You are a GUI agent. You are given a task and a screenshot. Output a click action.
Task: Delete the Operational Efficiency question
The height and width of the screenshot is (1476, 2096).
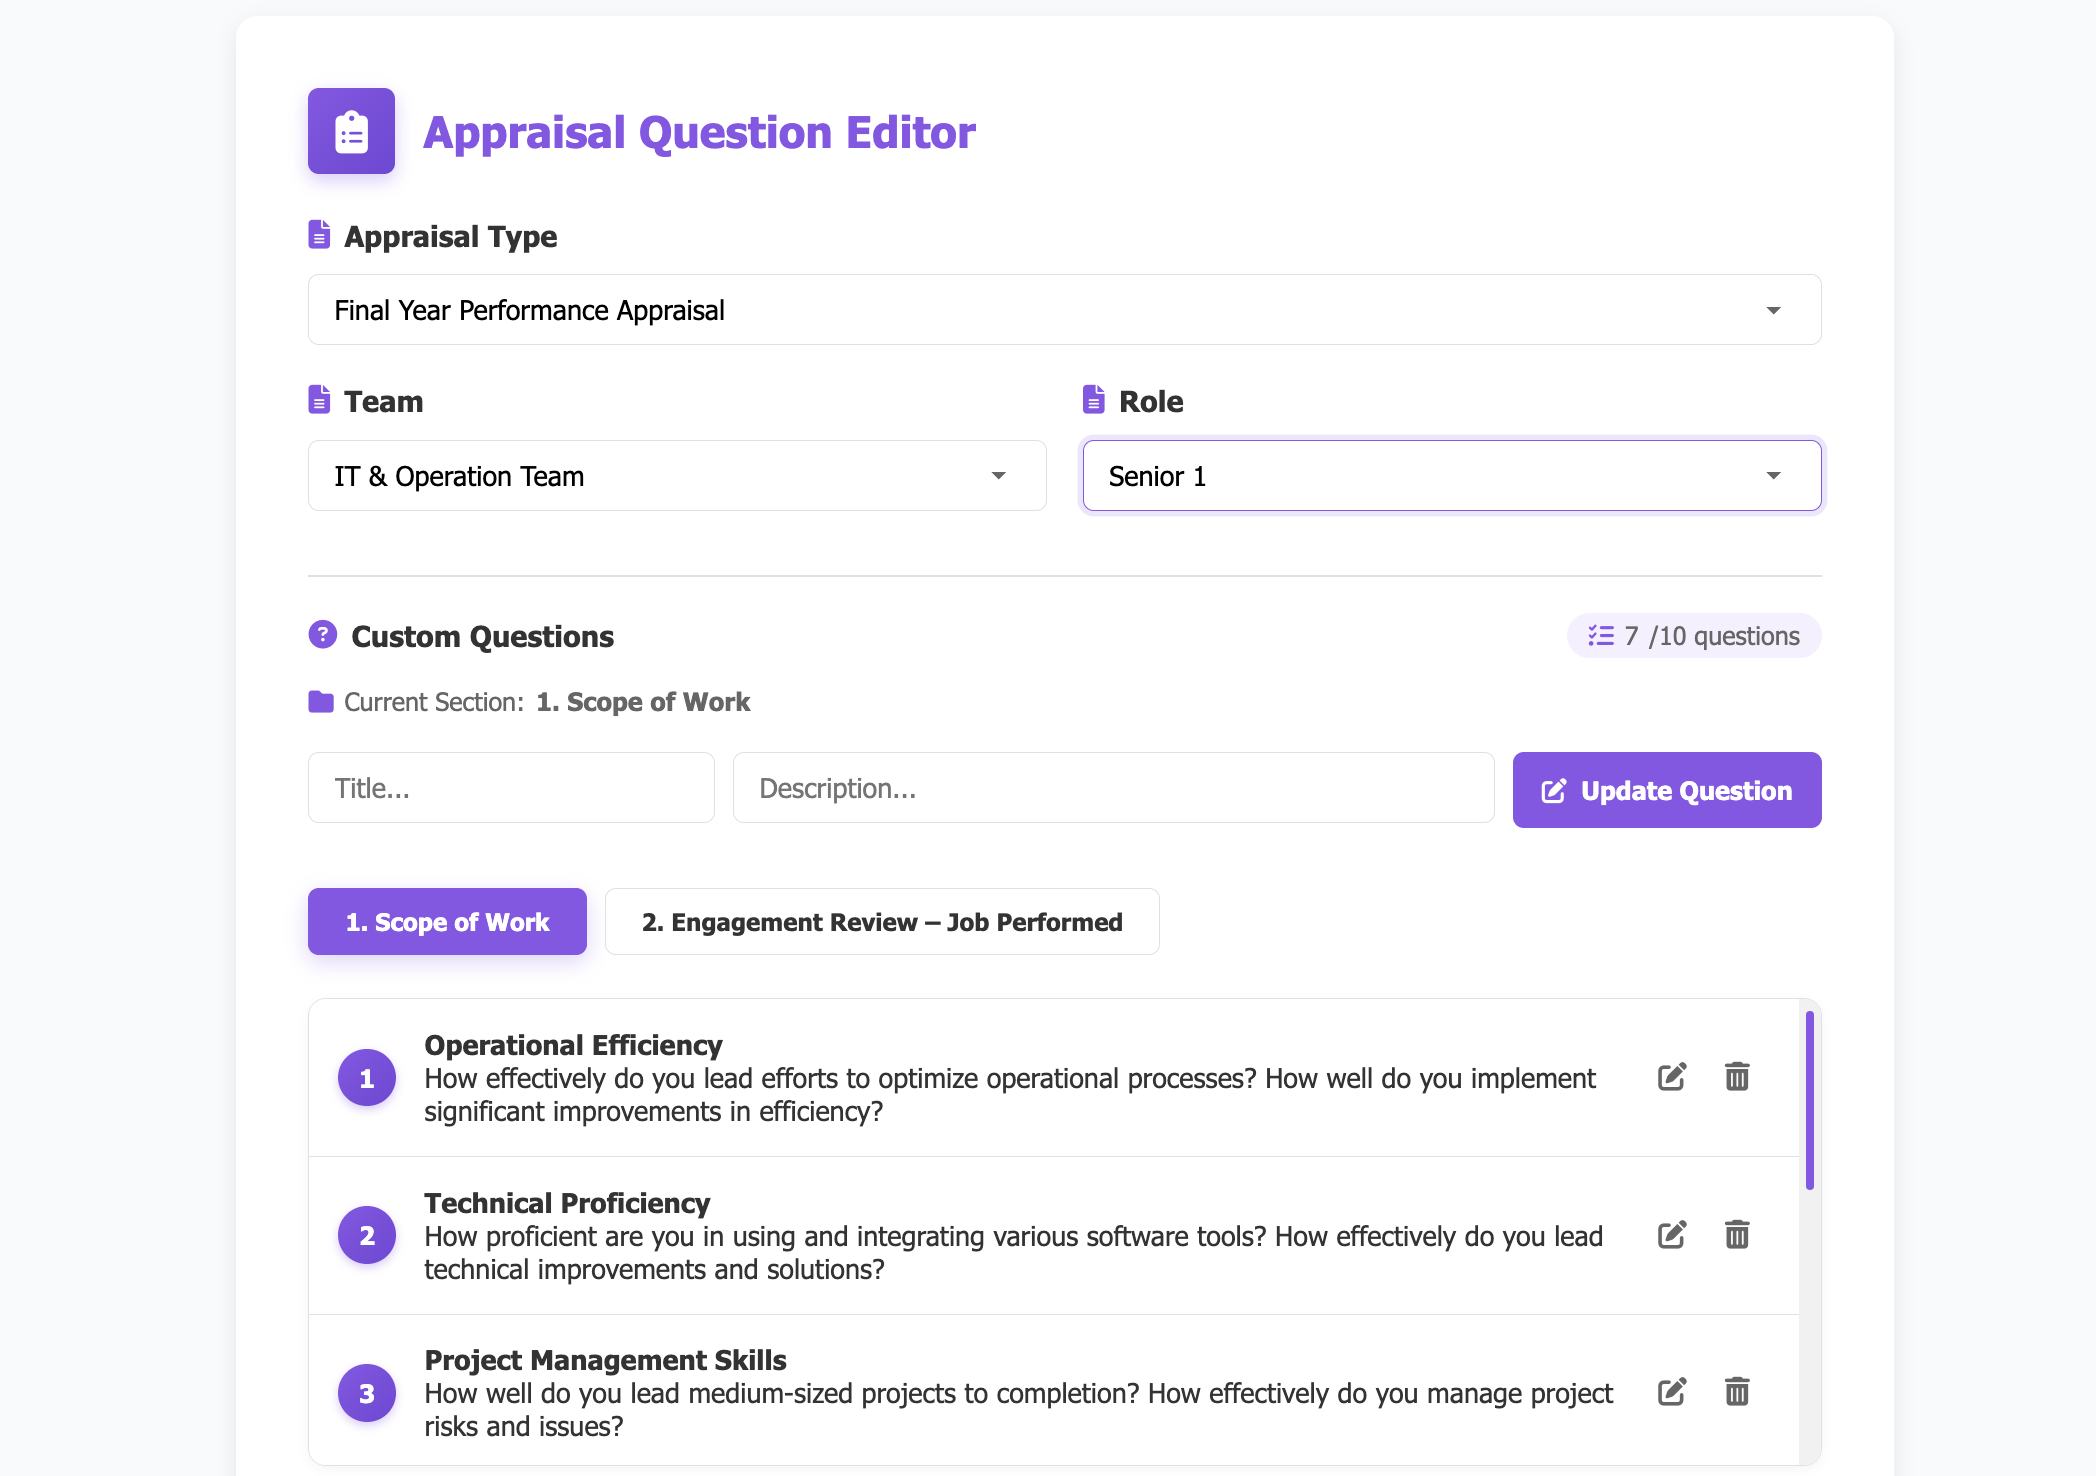coord(1737,1077)
